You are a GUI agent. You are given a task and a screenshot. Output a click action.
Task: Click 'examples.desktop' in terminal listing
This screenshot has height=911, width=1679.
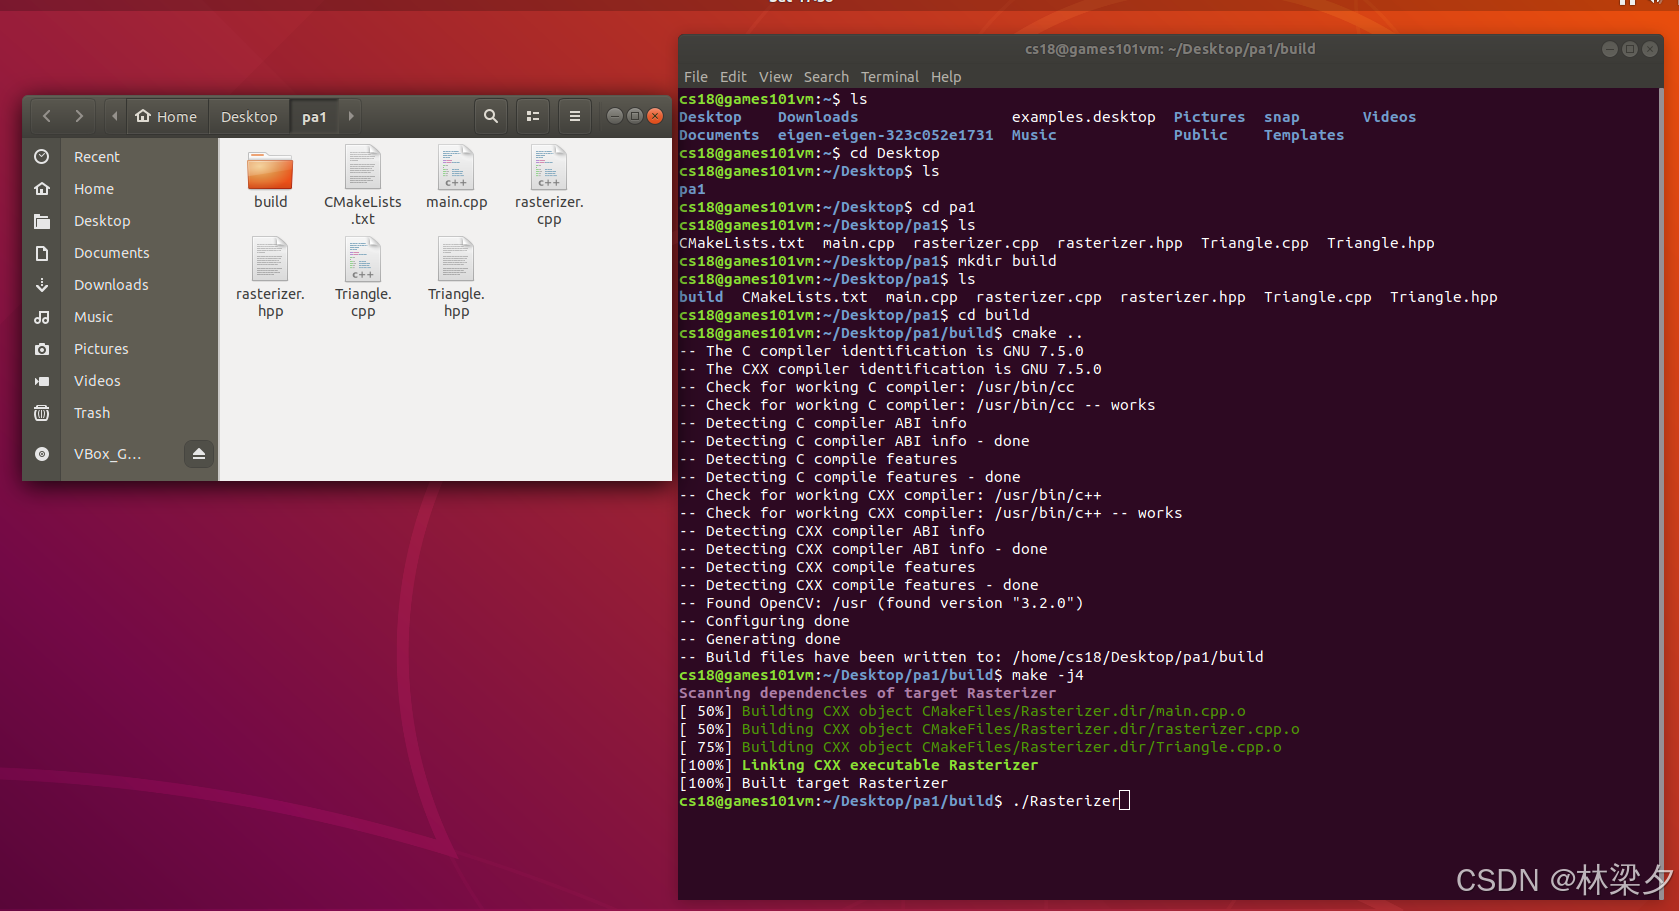coord(1083,117)
